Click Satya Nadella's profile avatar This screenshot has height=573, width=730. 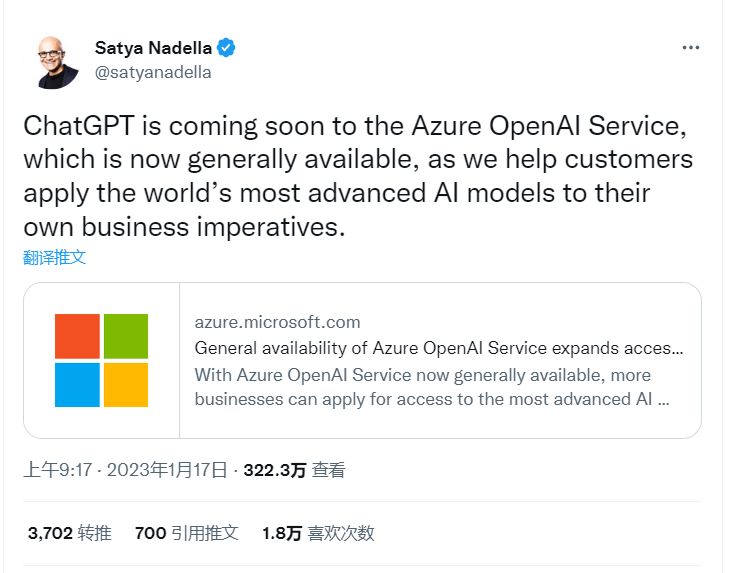pos(57,60)
